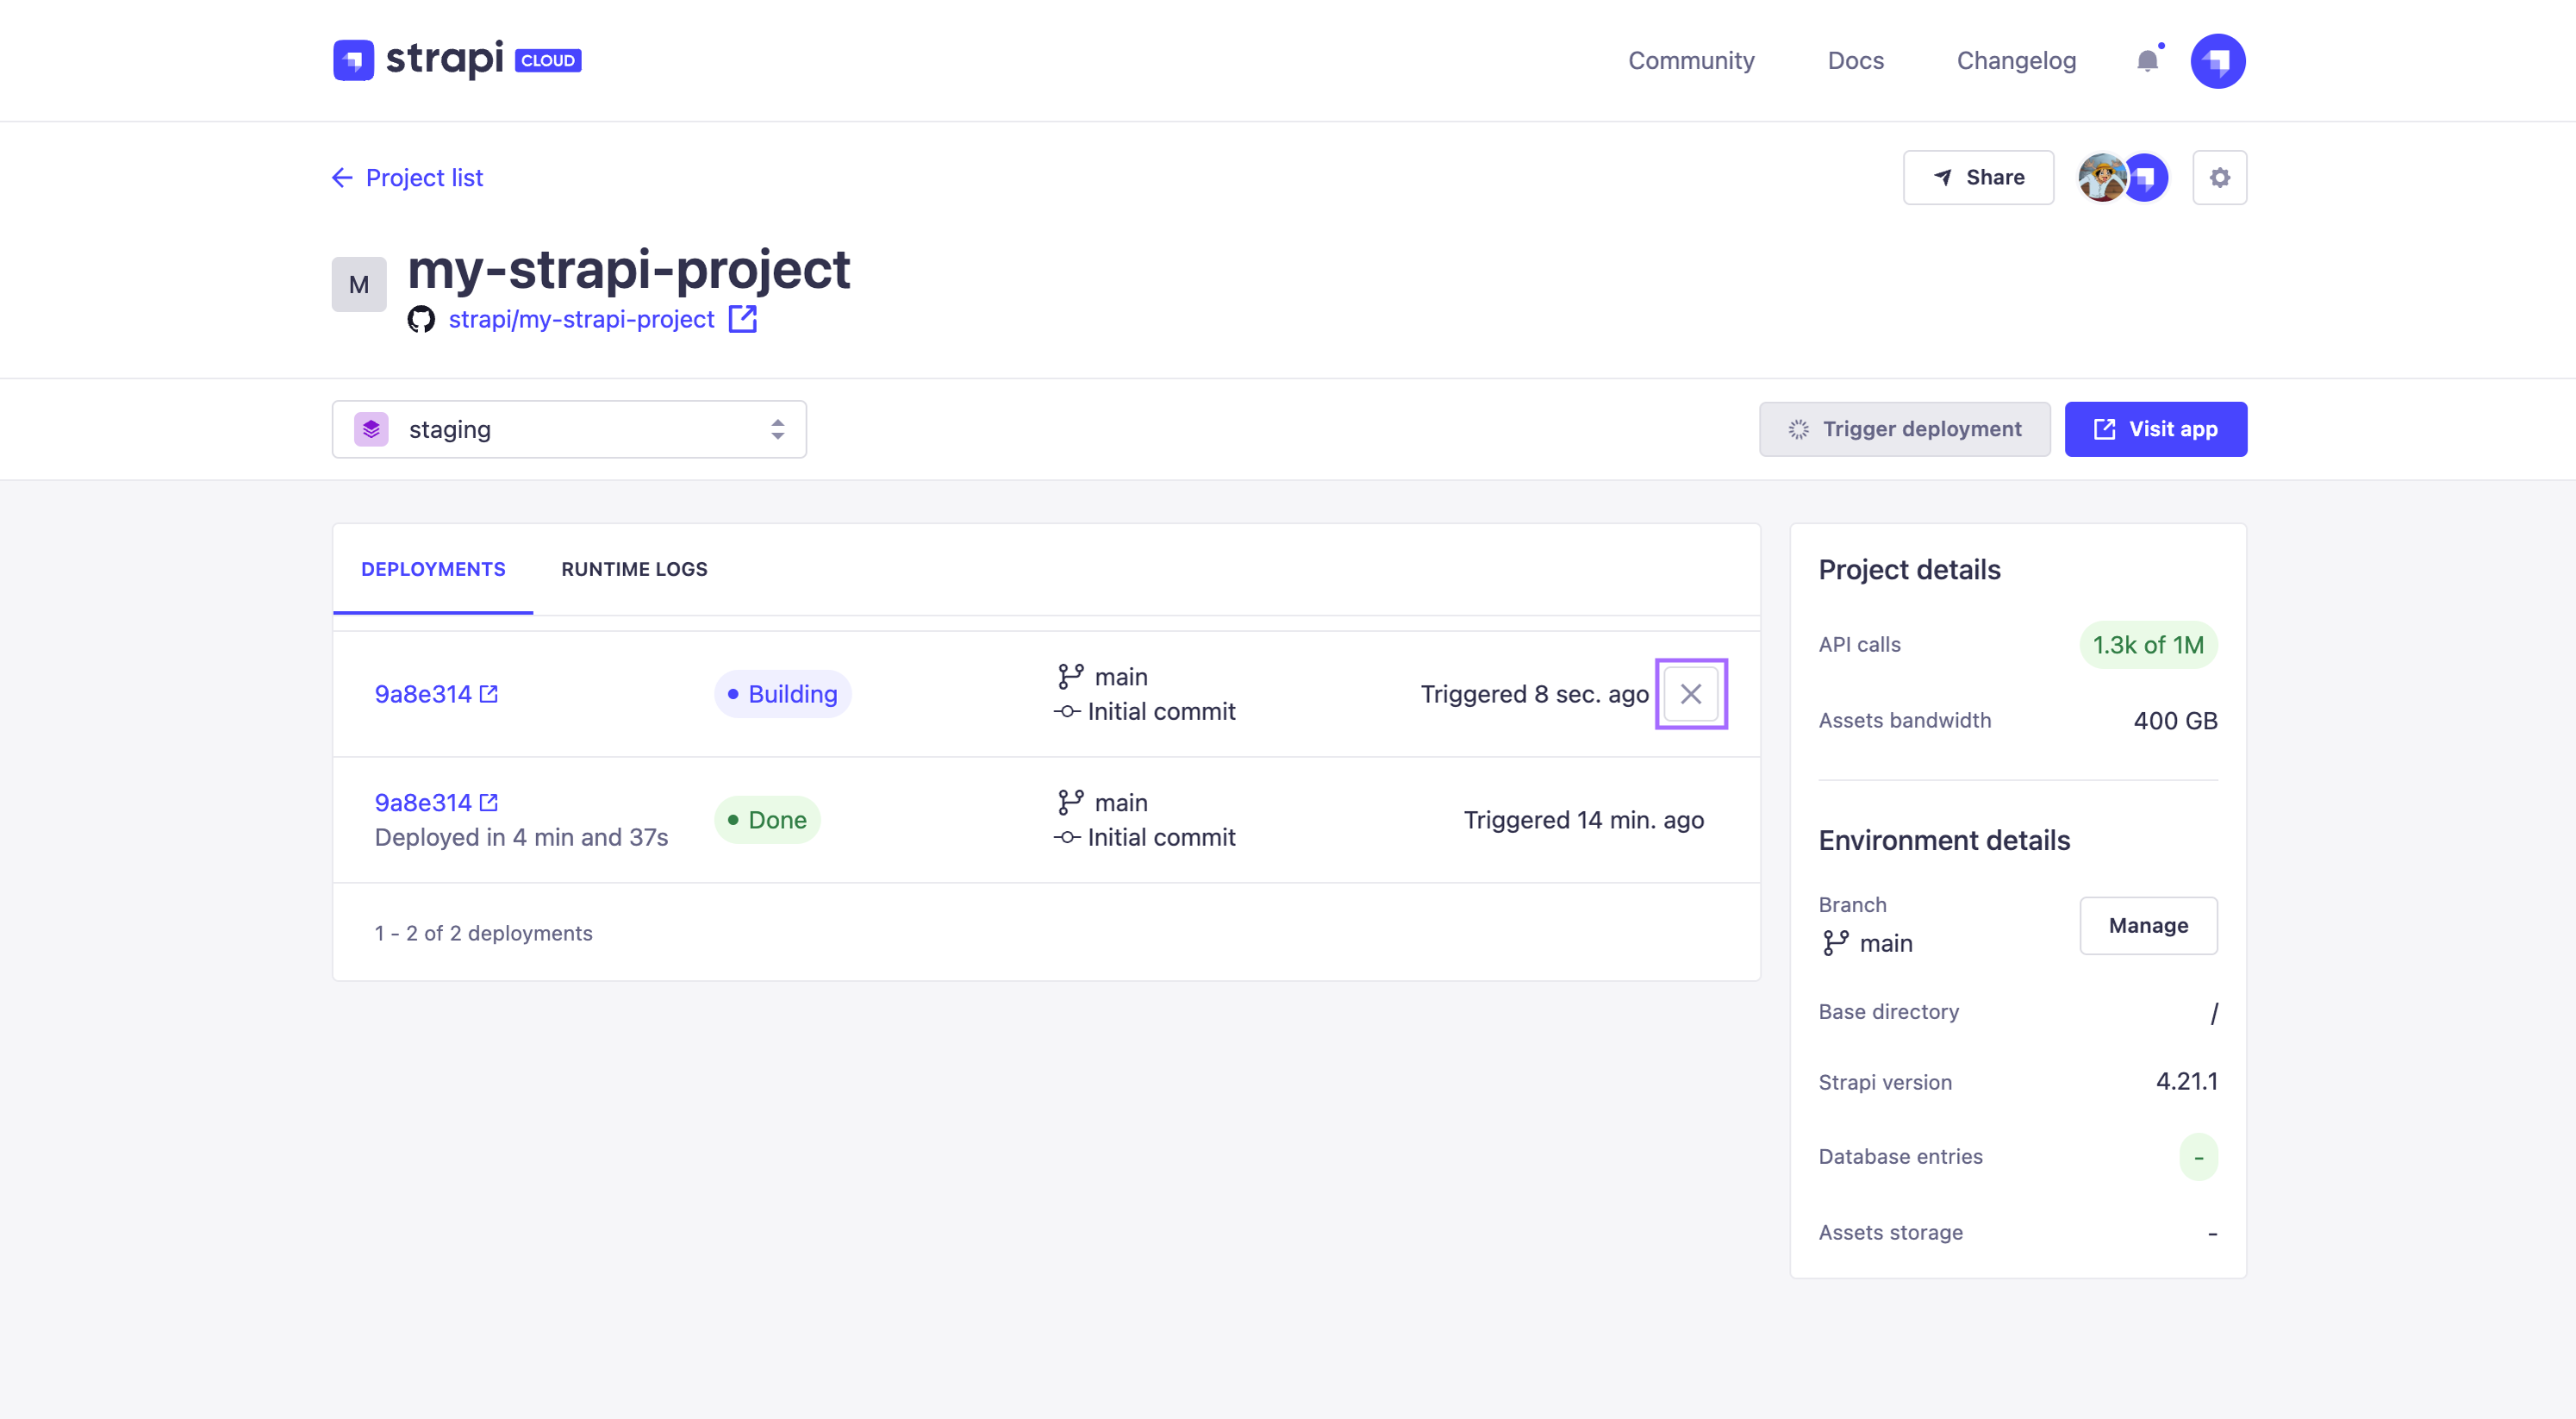This screenshot has width=2576, height=1419.
Task: Click the main branch icon in the Done row
Action: click(1070, 803)
